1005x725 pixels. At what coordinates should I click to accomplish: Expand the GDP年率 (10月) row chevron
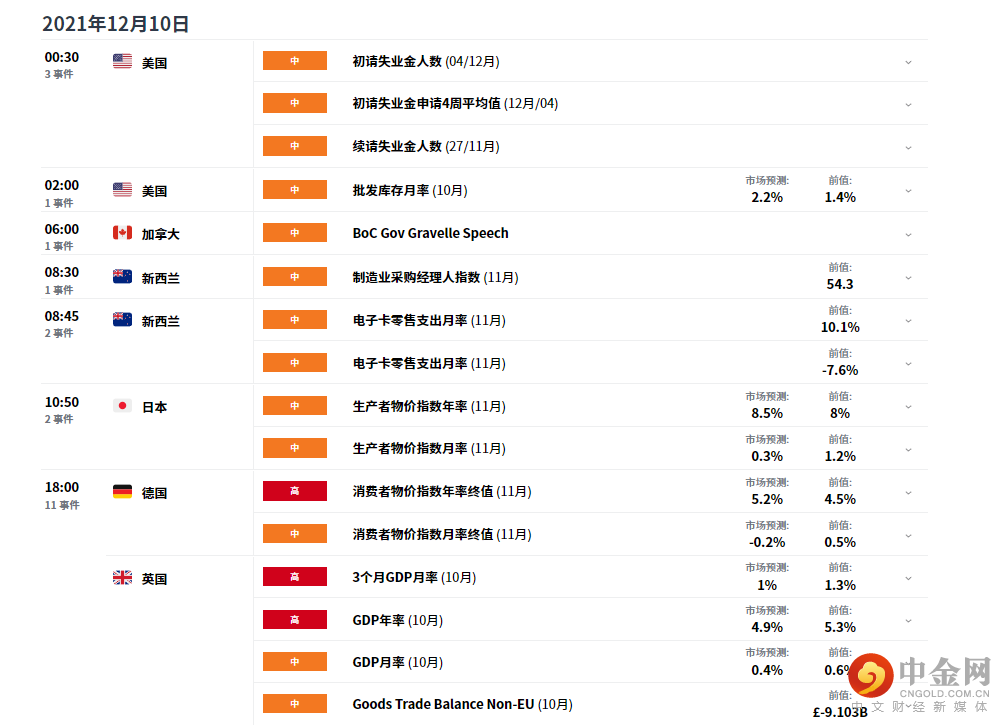pyautogui.click(x=908, y=621)
